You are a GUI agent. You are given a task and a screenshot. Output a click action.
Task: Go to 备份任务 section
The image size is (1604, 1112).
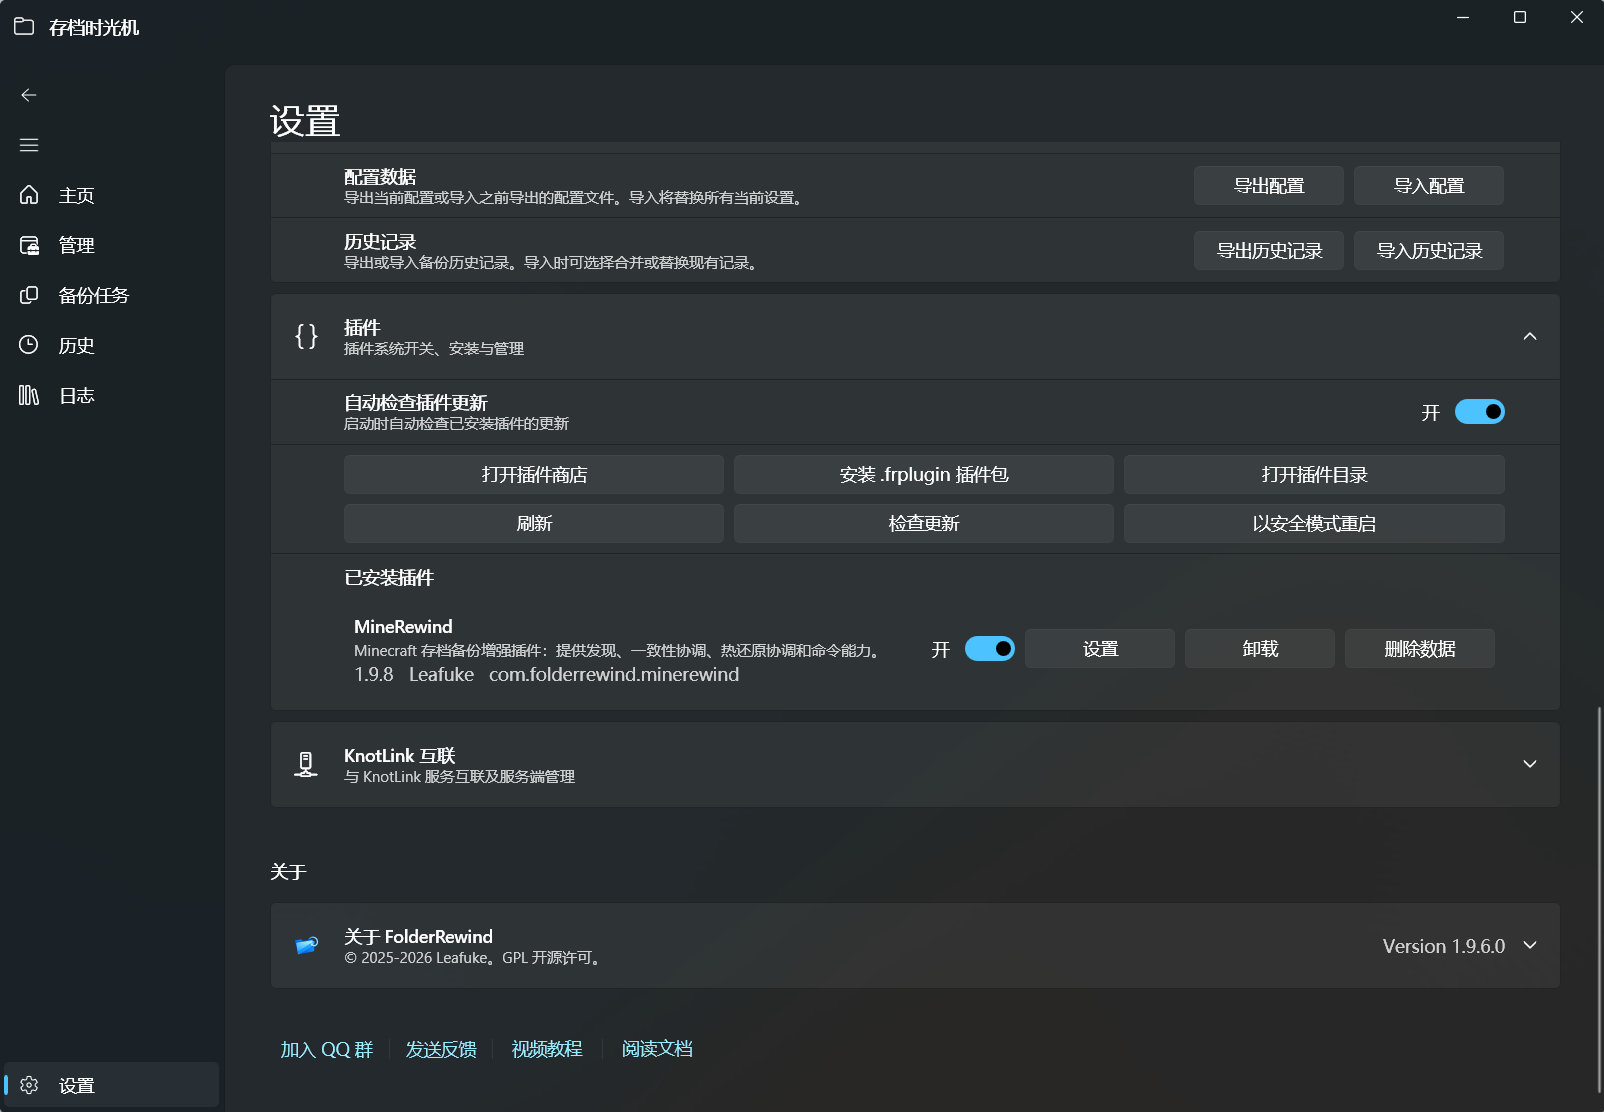point(111,295)
